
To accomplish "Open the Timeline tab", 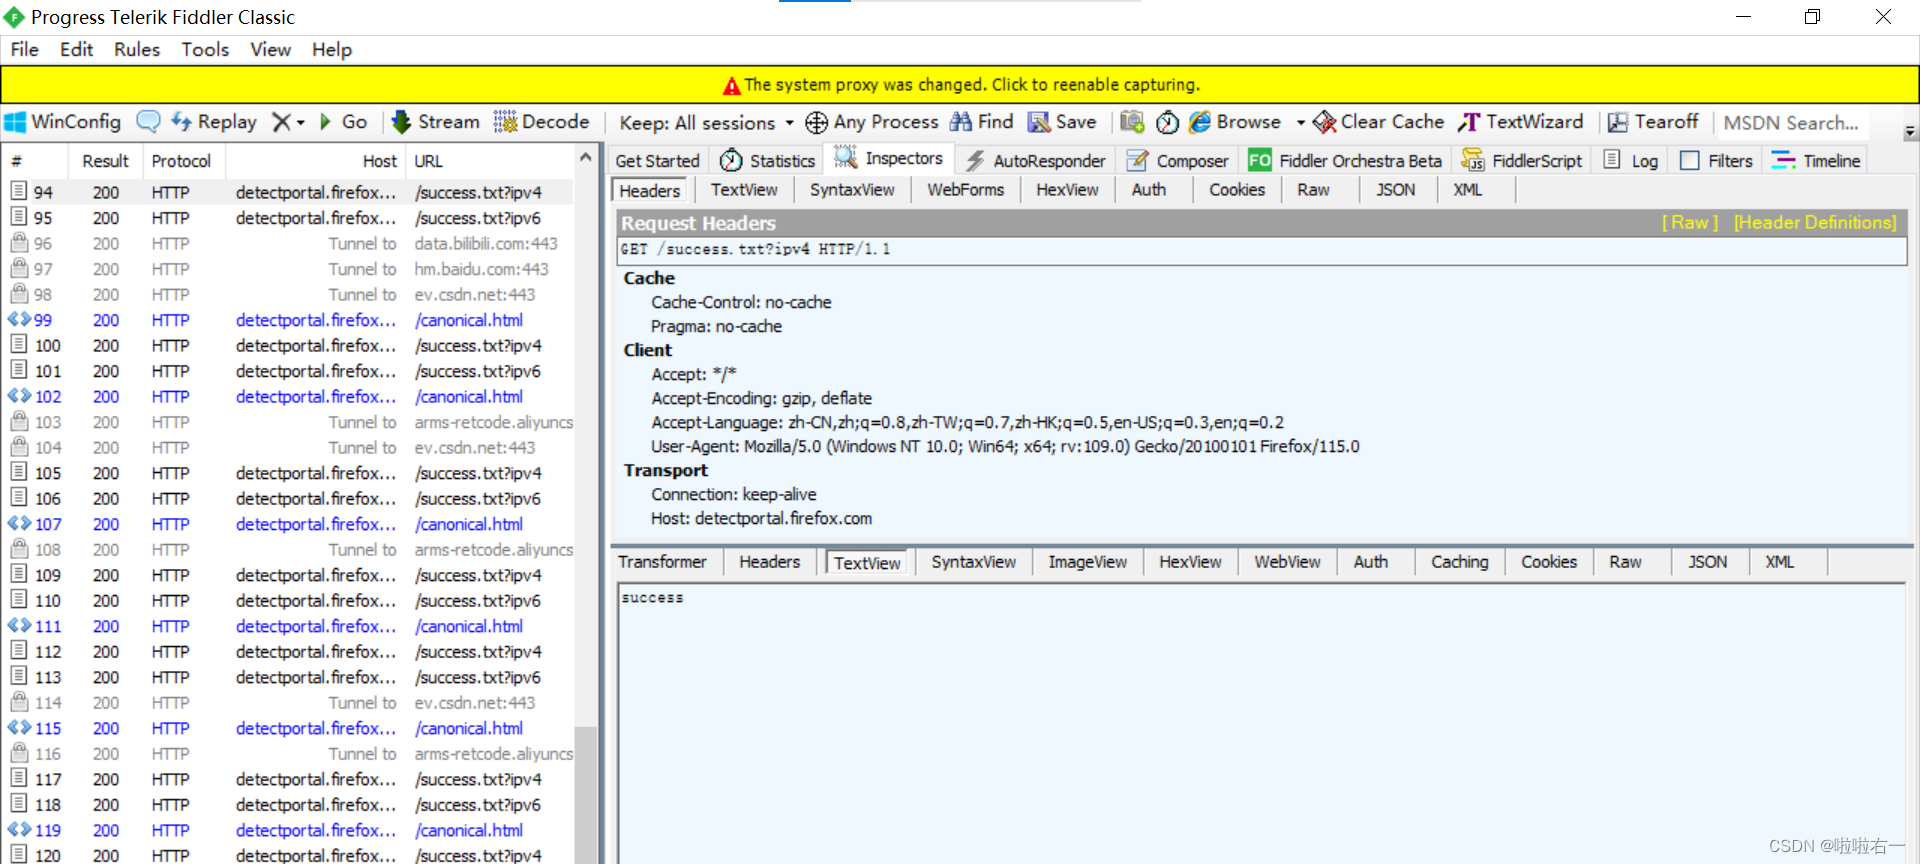I will pyautogui.click(x=1816, y=161).
